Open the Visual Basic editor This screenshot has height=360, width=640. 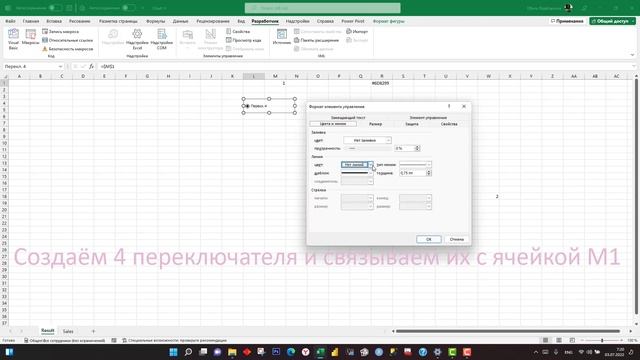(x=13, y=39)
